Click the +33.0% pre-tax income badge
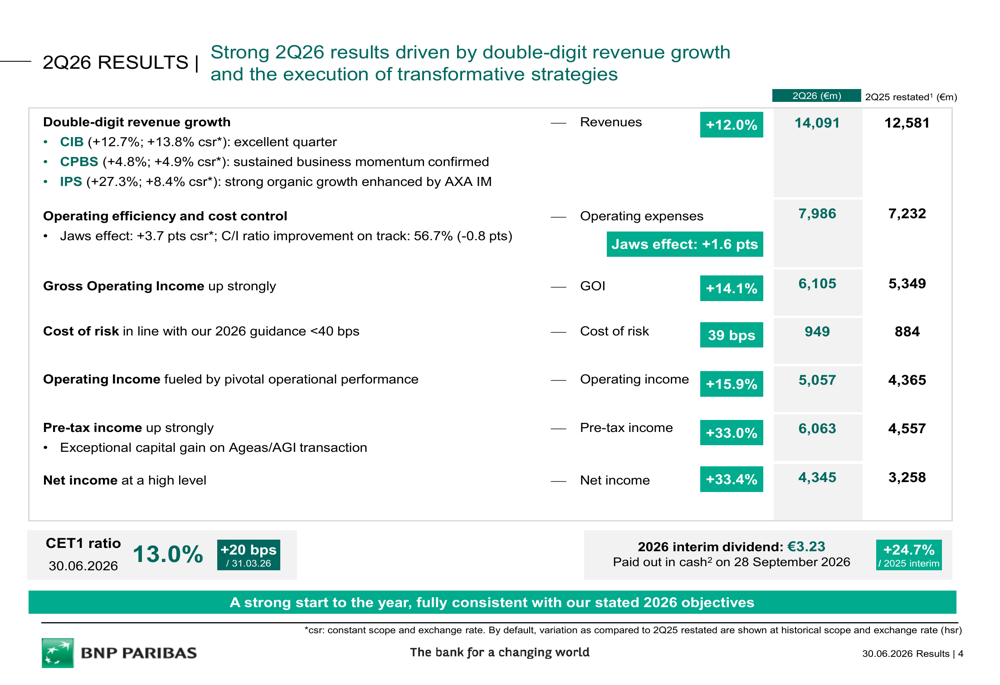The width and height of the screenshot is (1000, 685). (731, 432)
